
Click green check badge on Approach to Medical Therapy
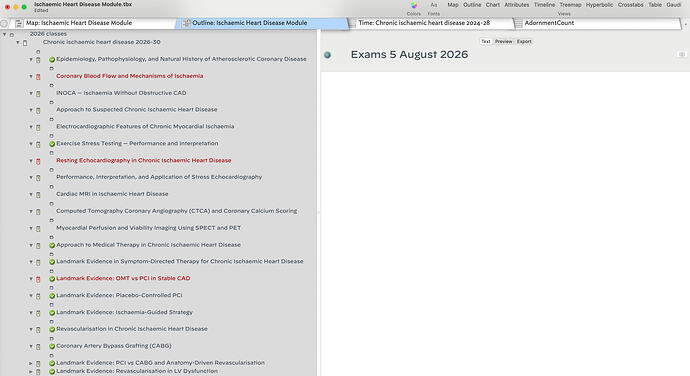point(52,245)
